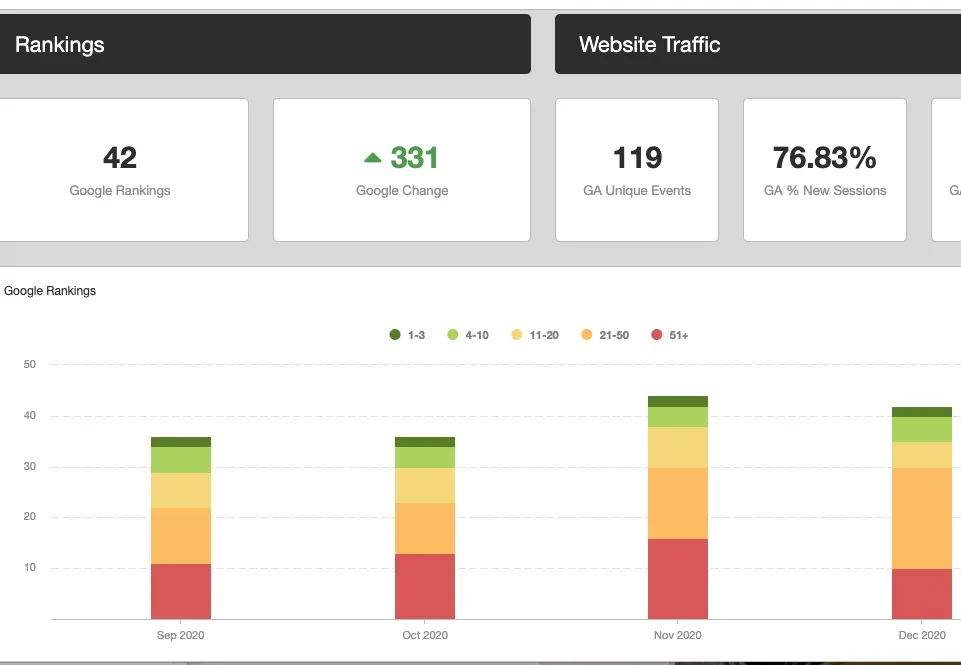Toggle the 1-3 legend series
The image size is (961, 665).
coord(407,335)
